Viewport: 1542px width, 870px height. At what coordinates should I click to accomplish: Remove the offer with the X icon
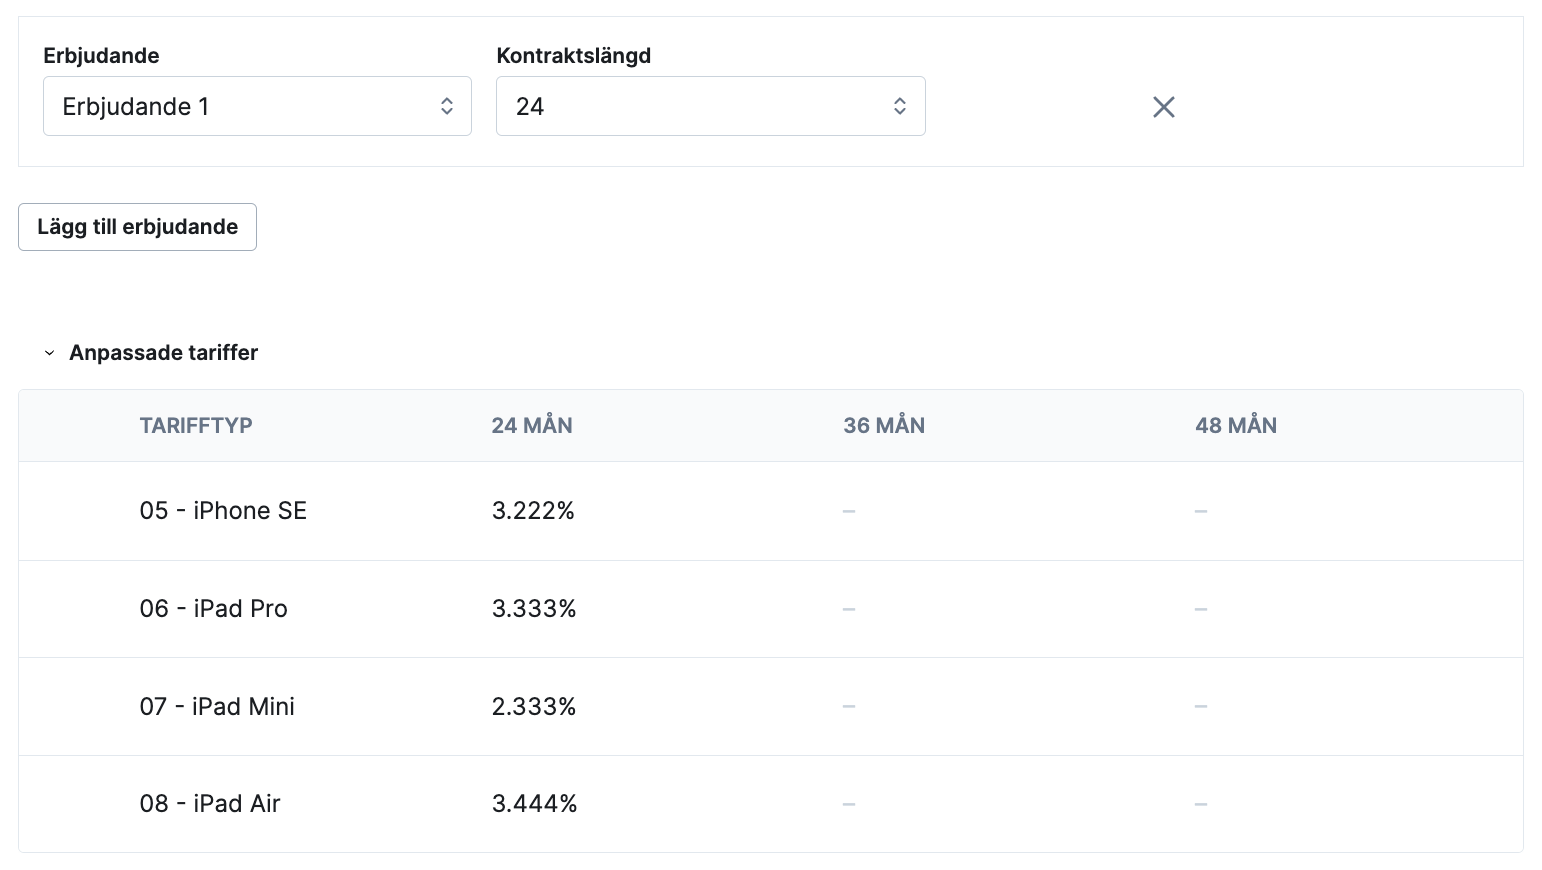[1164, 107]
